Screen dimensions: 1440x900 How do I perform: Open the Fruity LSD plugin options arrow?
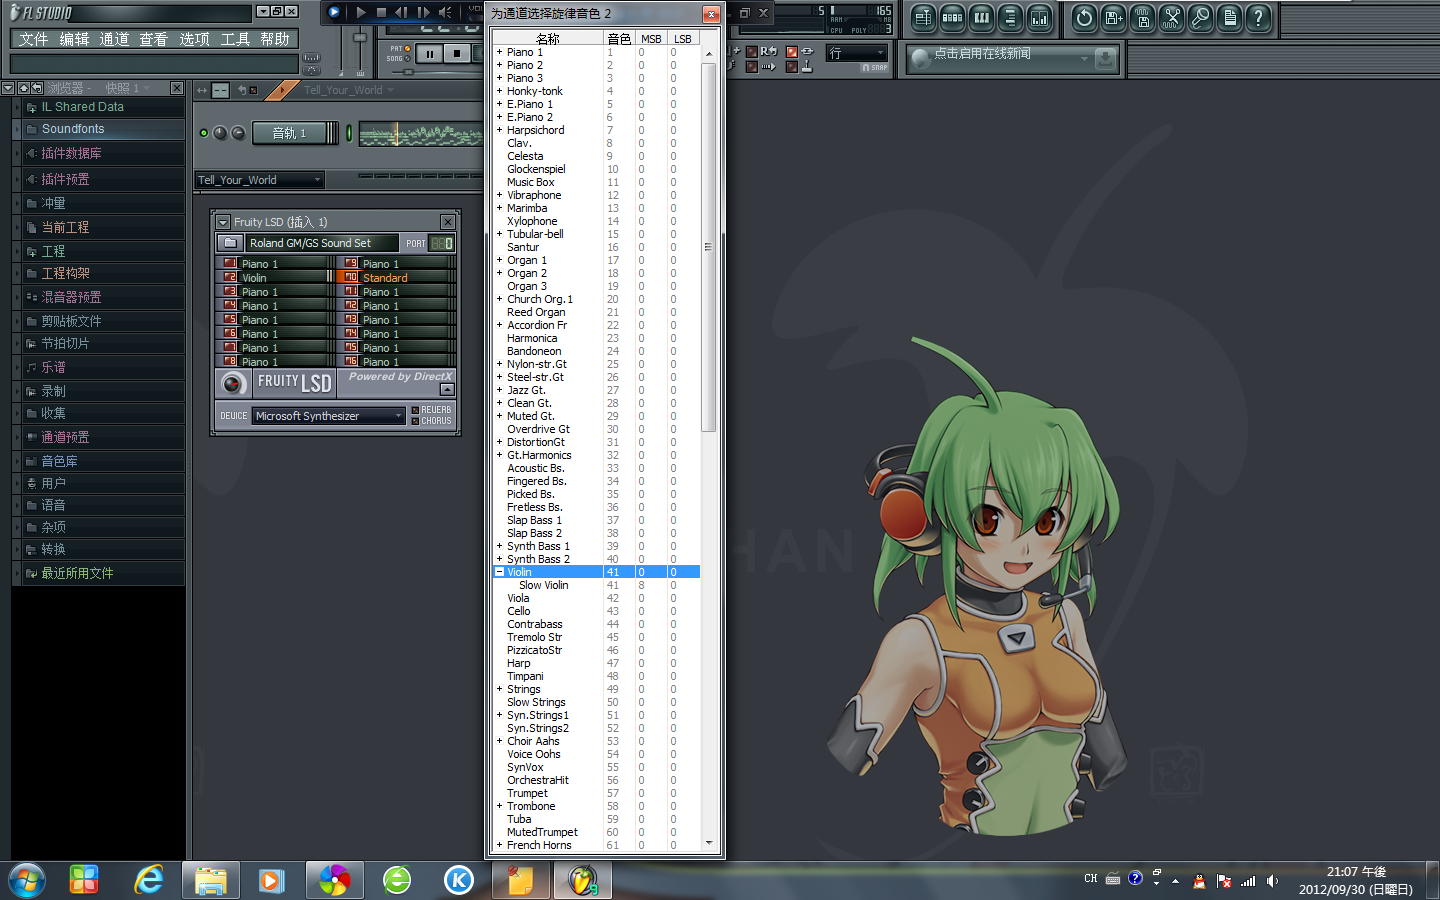[224, 222]
